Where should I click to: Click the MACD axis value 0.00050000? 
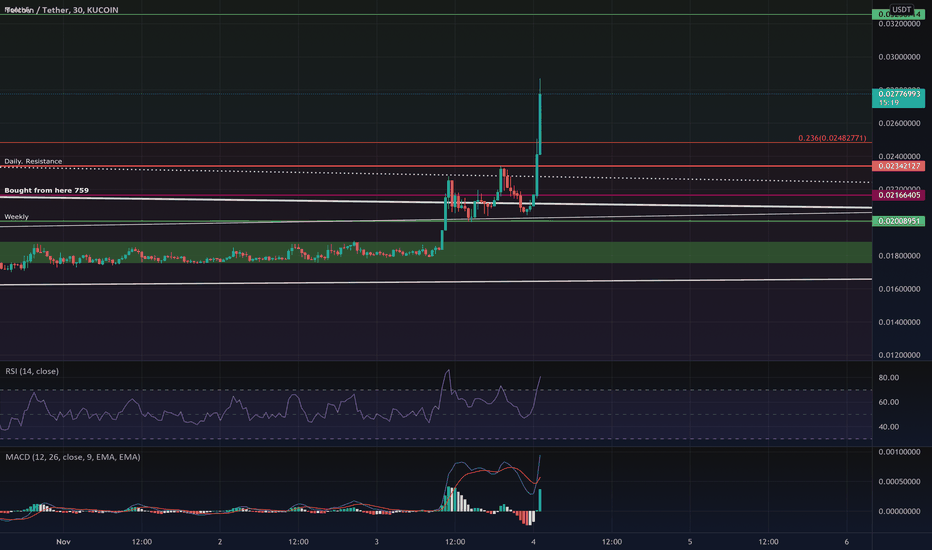pos(899,482)
